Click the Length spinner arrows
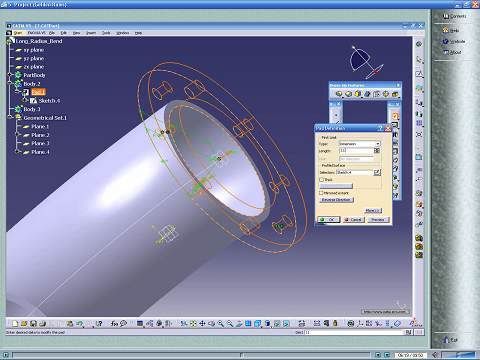Image resolution: width=480 pixels, height=360 pixels. click(377, 151)
